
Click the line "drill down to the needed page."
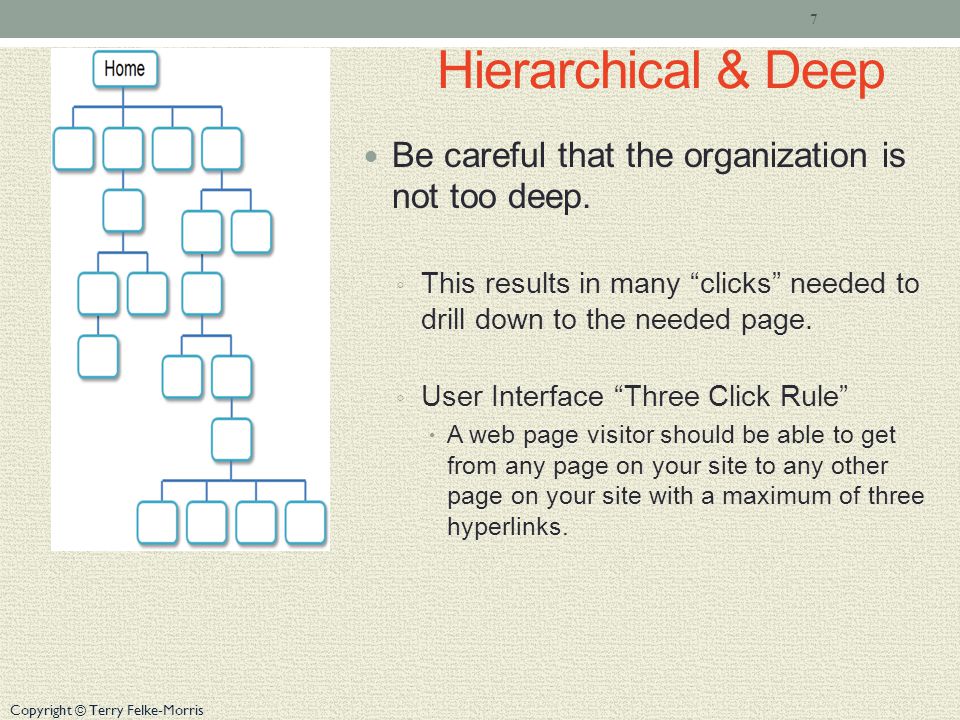pyautogui.click(x=617, y=320)
